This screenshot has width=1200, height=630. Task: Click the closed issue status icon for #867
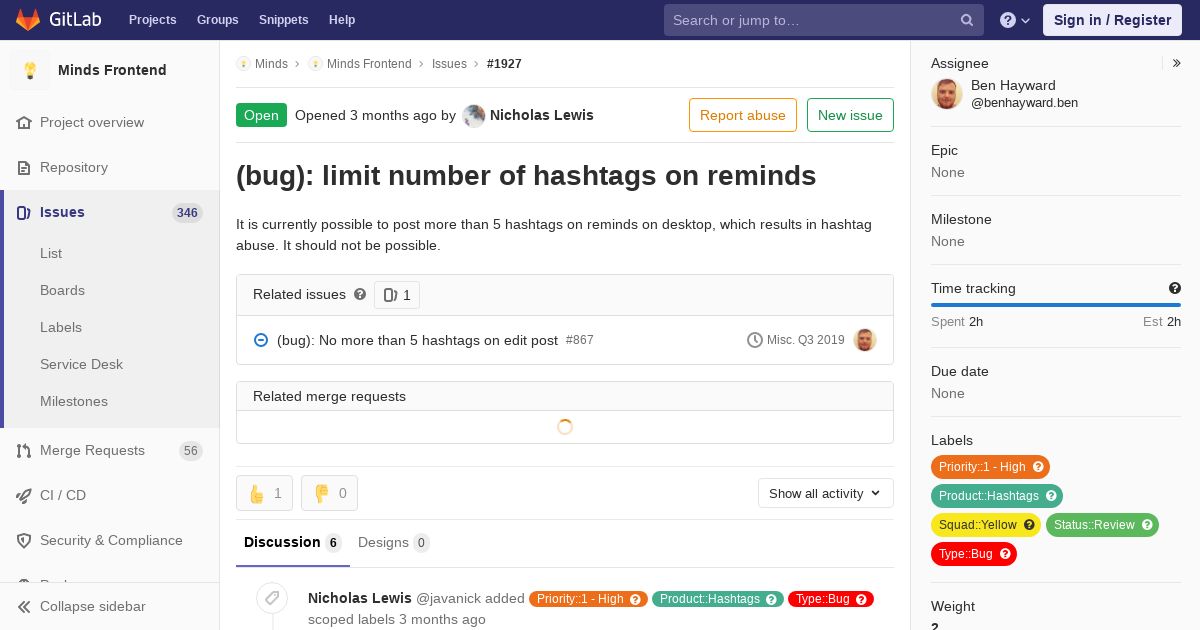[261, 340]
